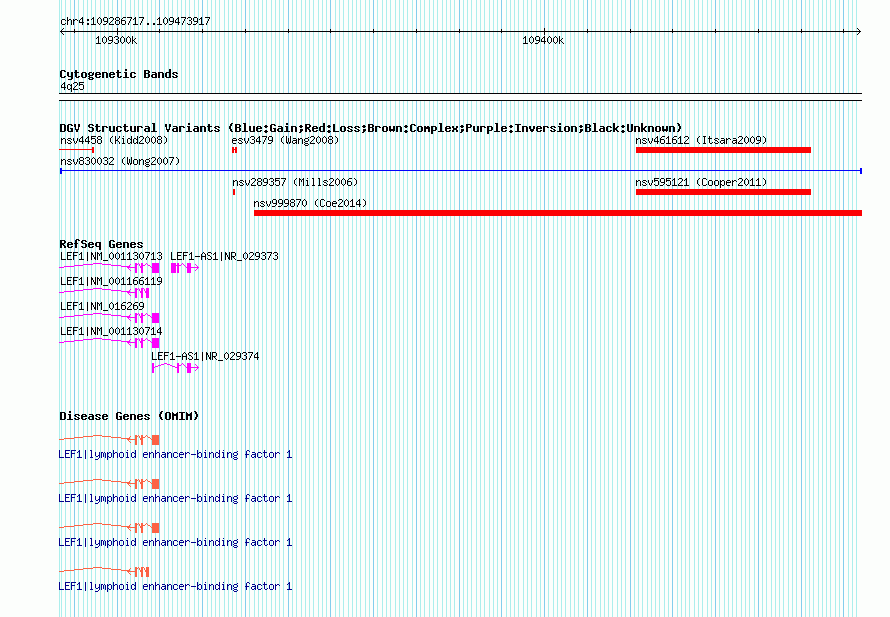Click the second OMIM LEF1 orange gene glyph

(x=110, y=484)
